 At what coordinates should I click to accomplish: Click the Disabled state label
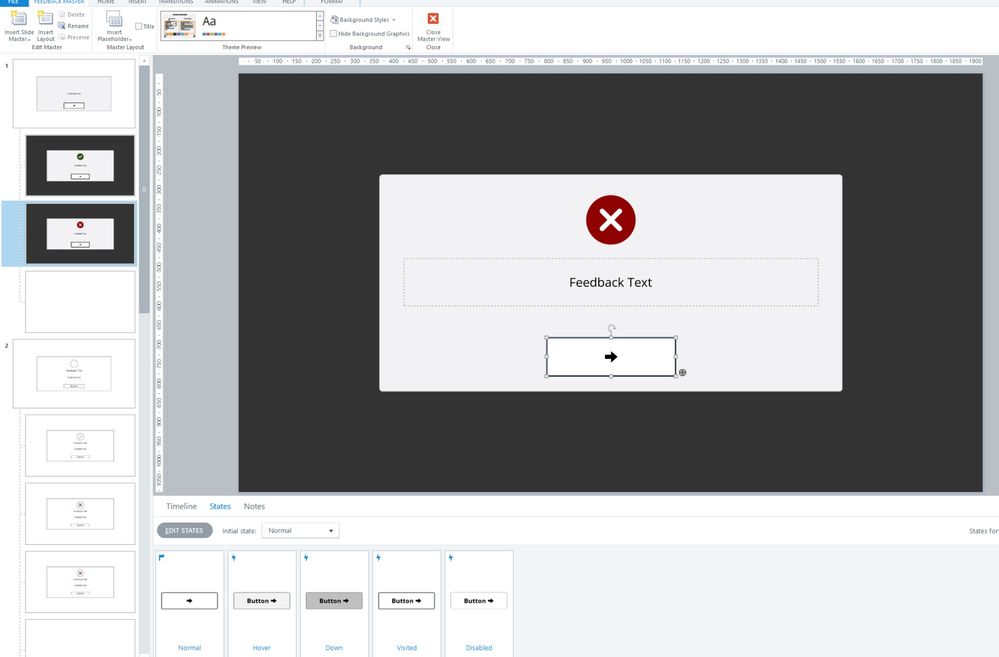click(478, 647)
